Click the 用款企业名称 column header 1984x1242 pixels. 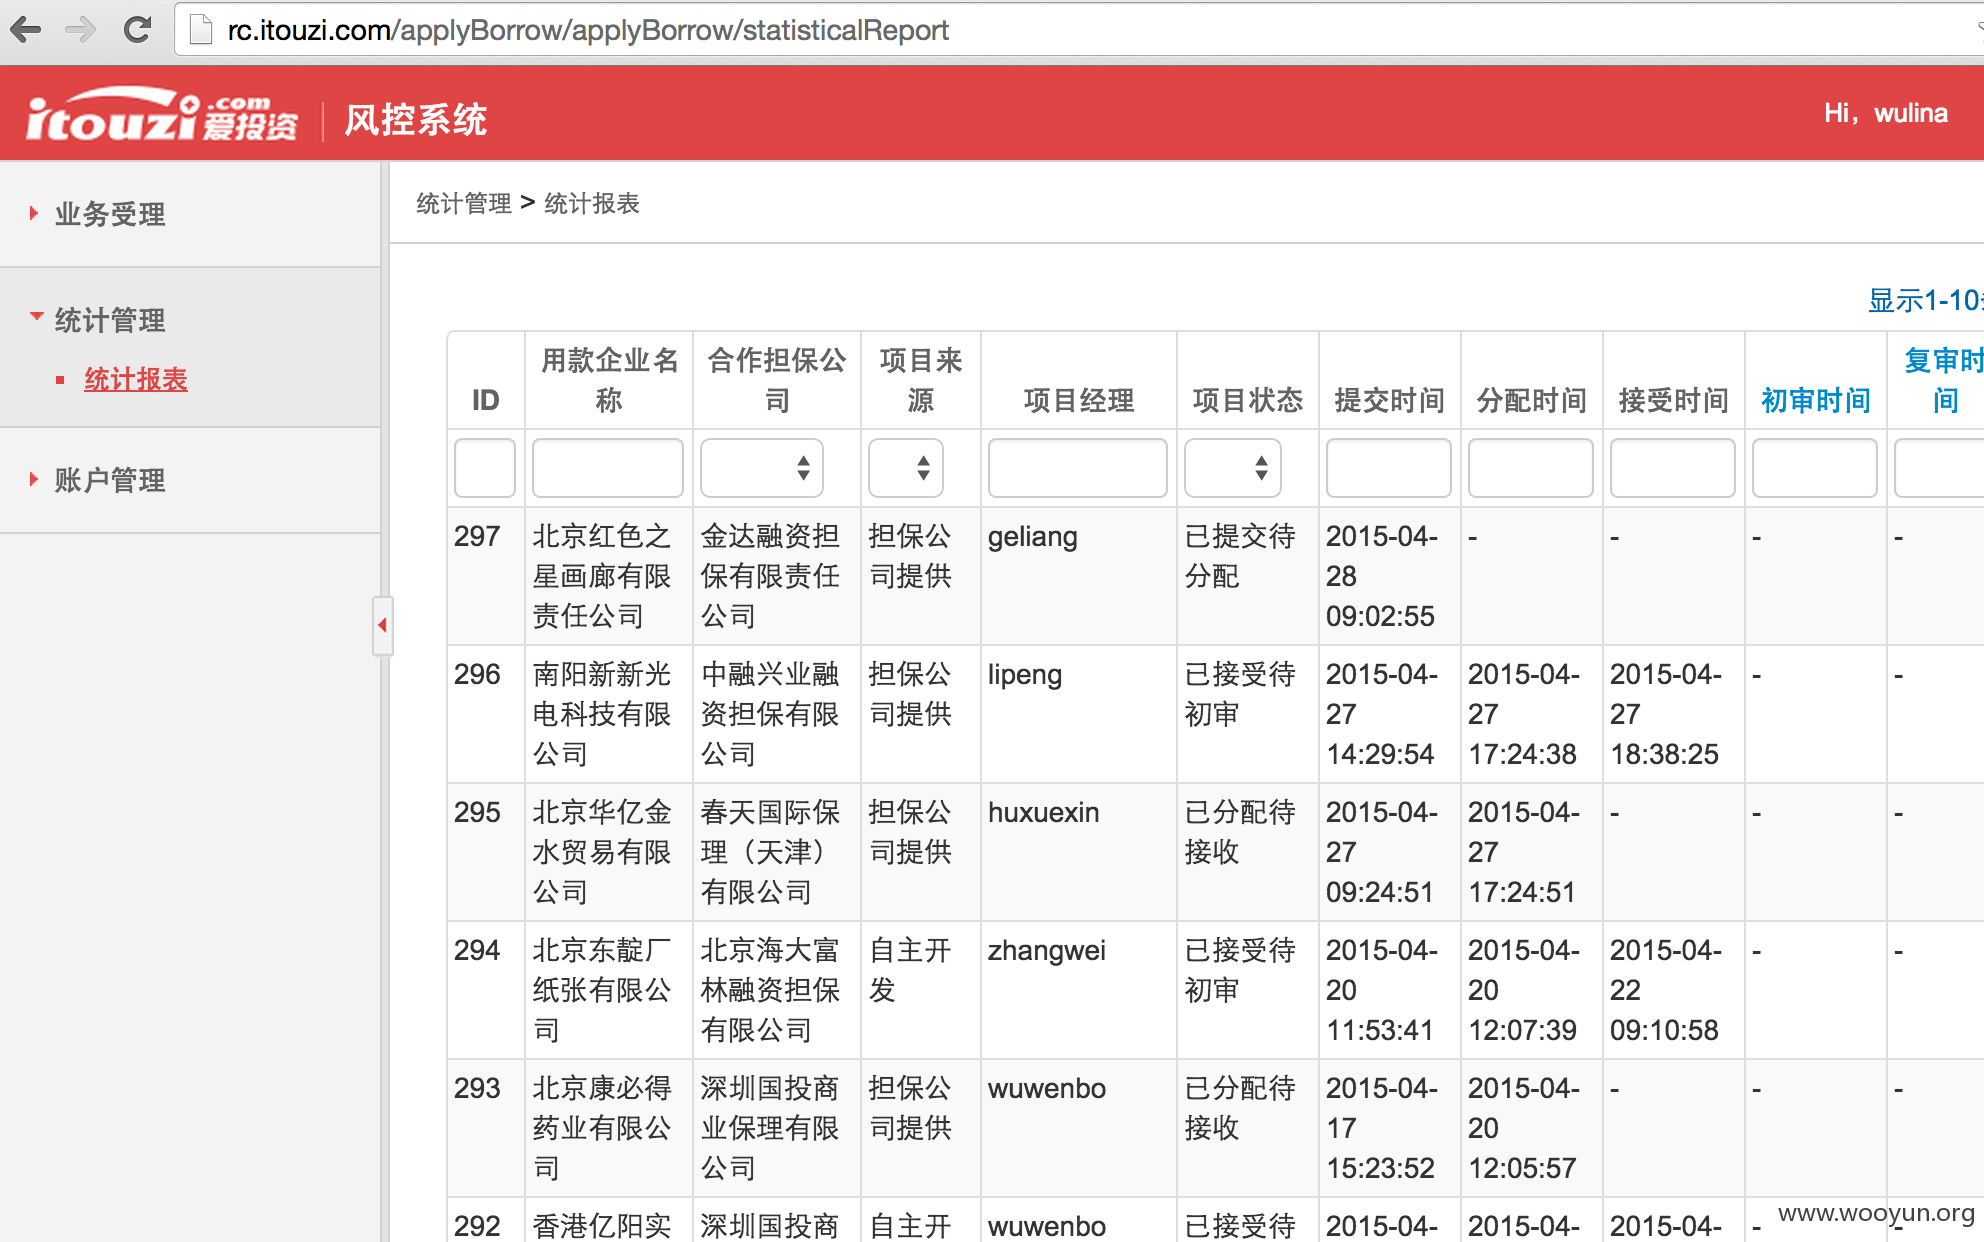609,380
